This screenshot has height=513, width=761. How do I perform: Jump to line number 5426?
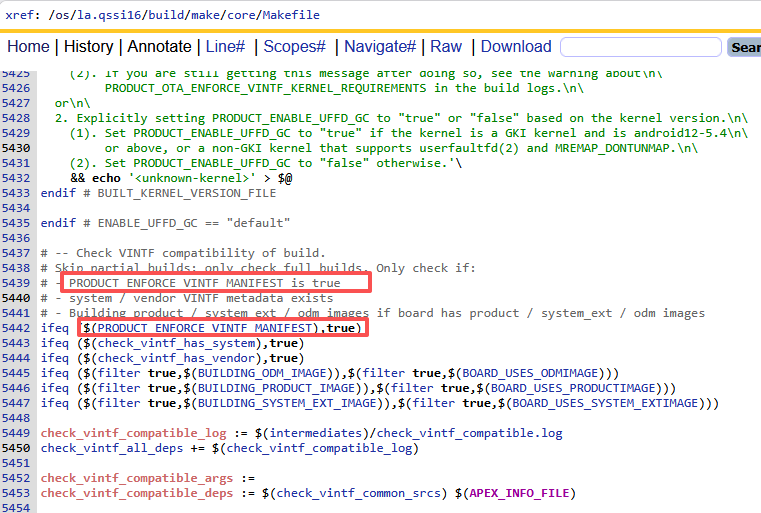(16, 88)
